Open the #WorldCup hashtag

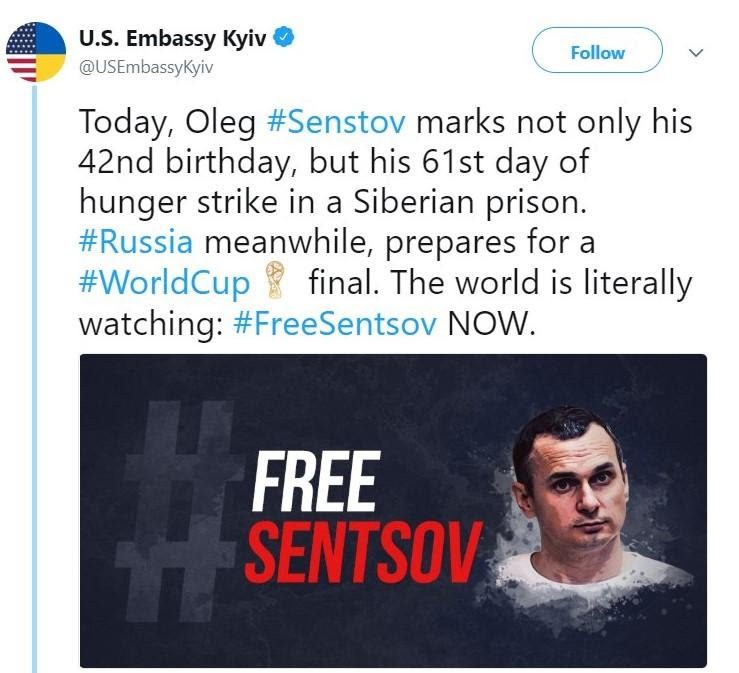pyautogui.click(x=164, y=282)
